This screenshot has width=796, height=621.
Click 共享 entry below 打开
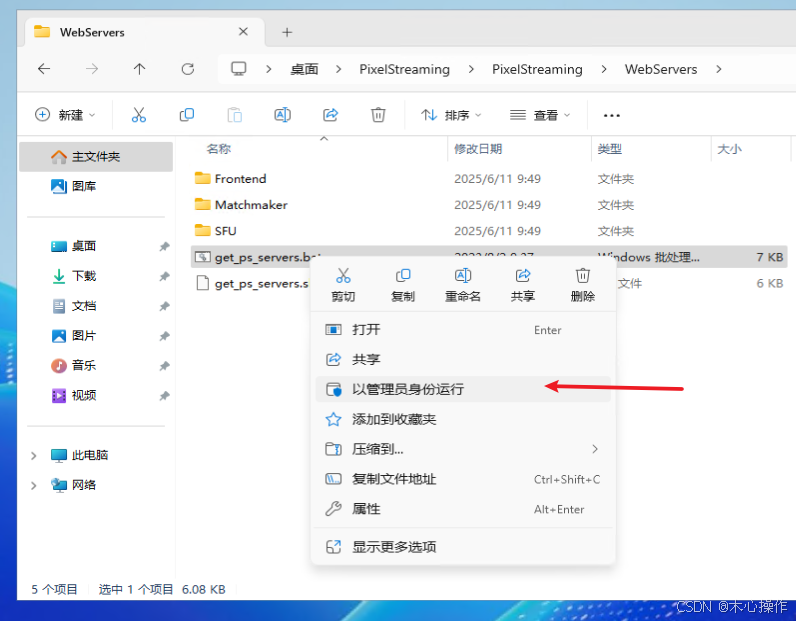(x=463, y=359)
